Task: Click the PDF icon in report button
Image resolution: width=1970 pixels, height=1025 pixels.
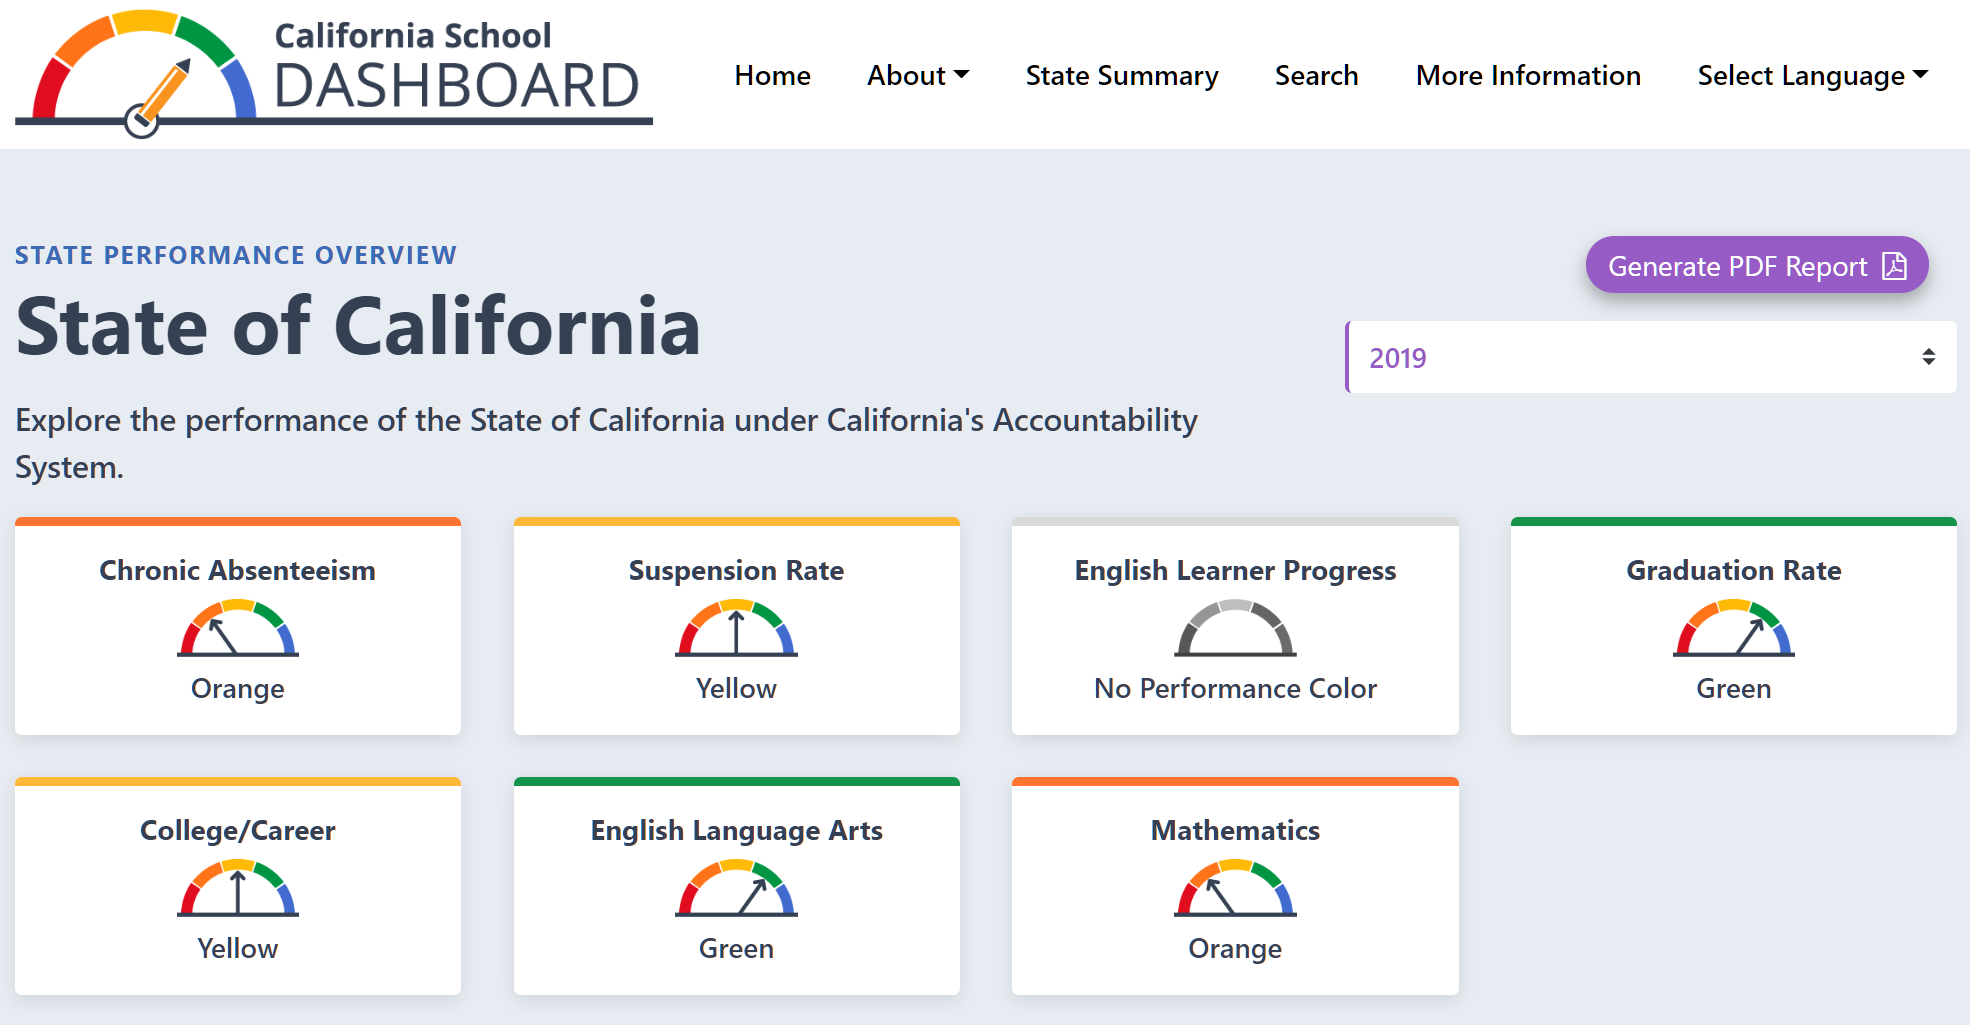Action: [1894, 266]
